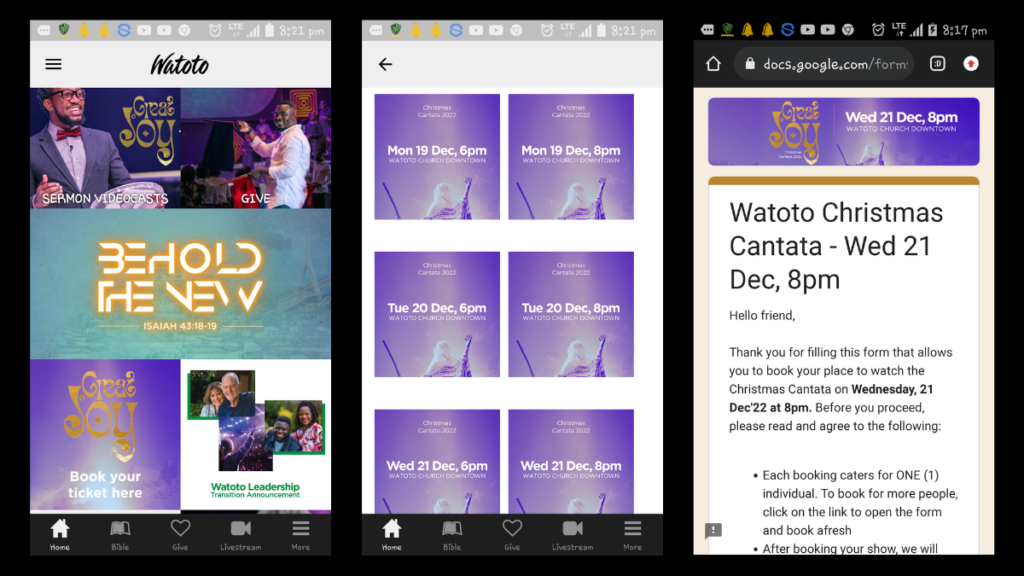Tap the Book your ticket here tile
The height and width of the screenshot is (576, 1024).
105,434
